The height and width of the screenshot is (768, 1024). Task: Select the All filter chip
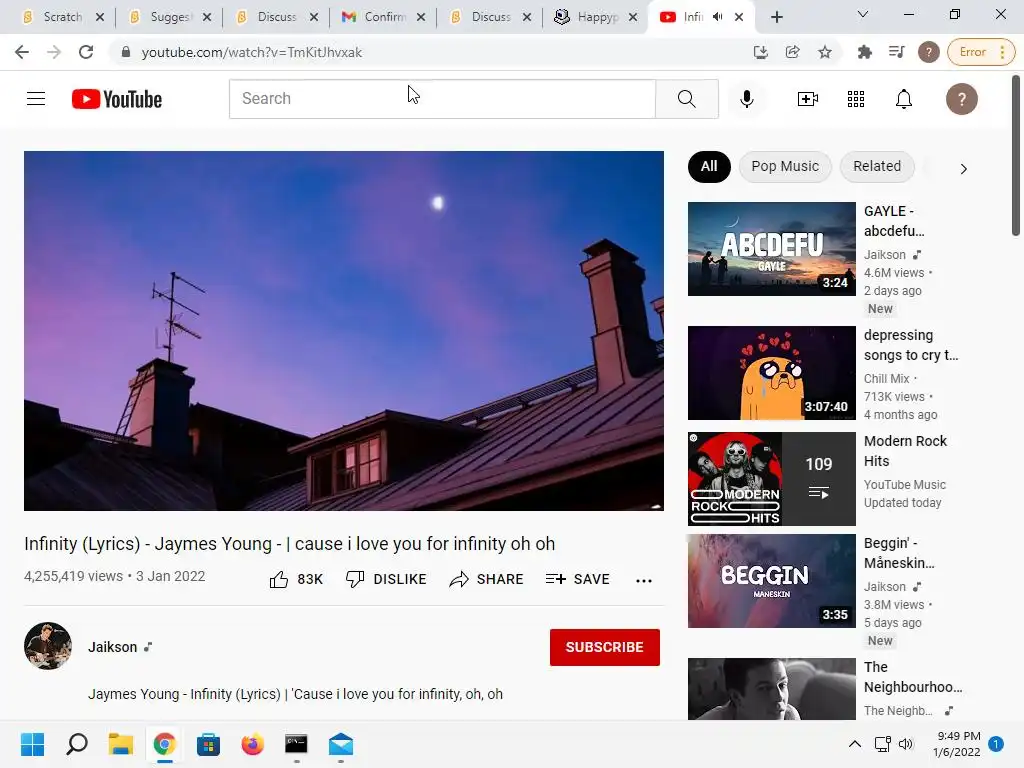(x=709, y=167)
